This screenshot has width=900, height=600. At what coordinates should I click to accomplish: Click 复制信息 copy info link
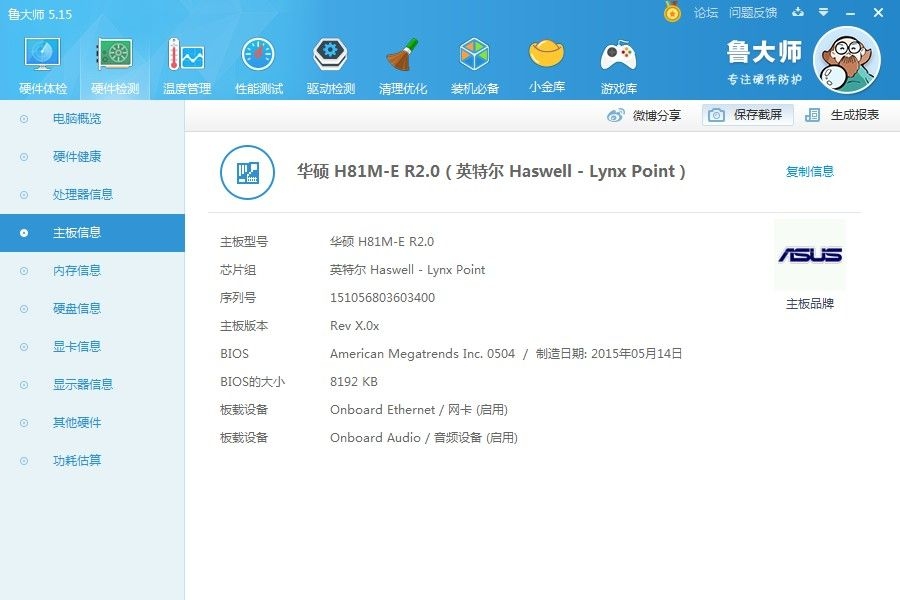click(x=810, y=171)
